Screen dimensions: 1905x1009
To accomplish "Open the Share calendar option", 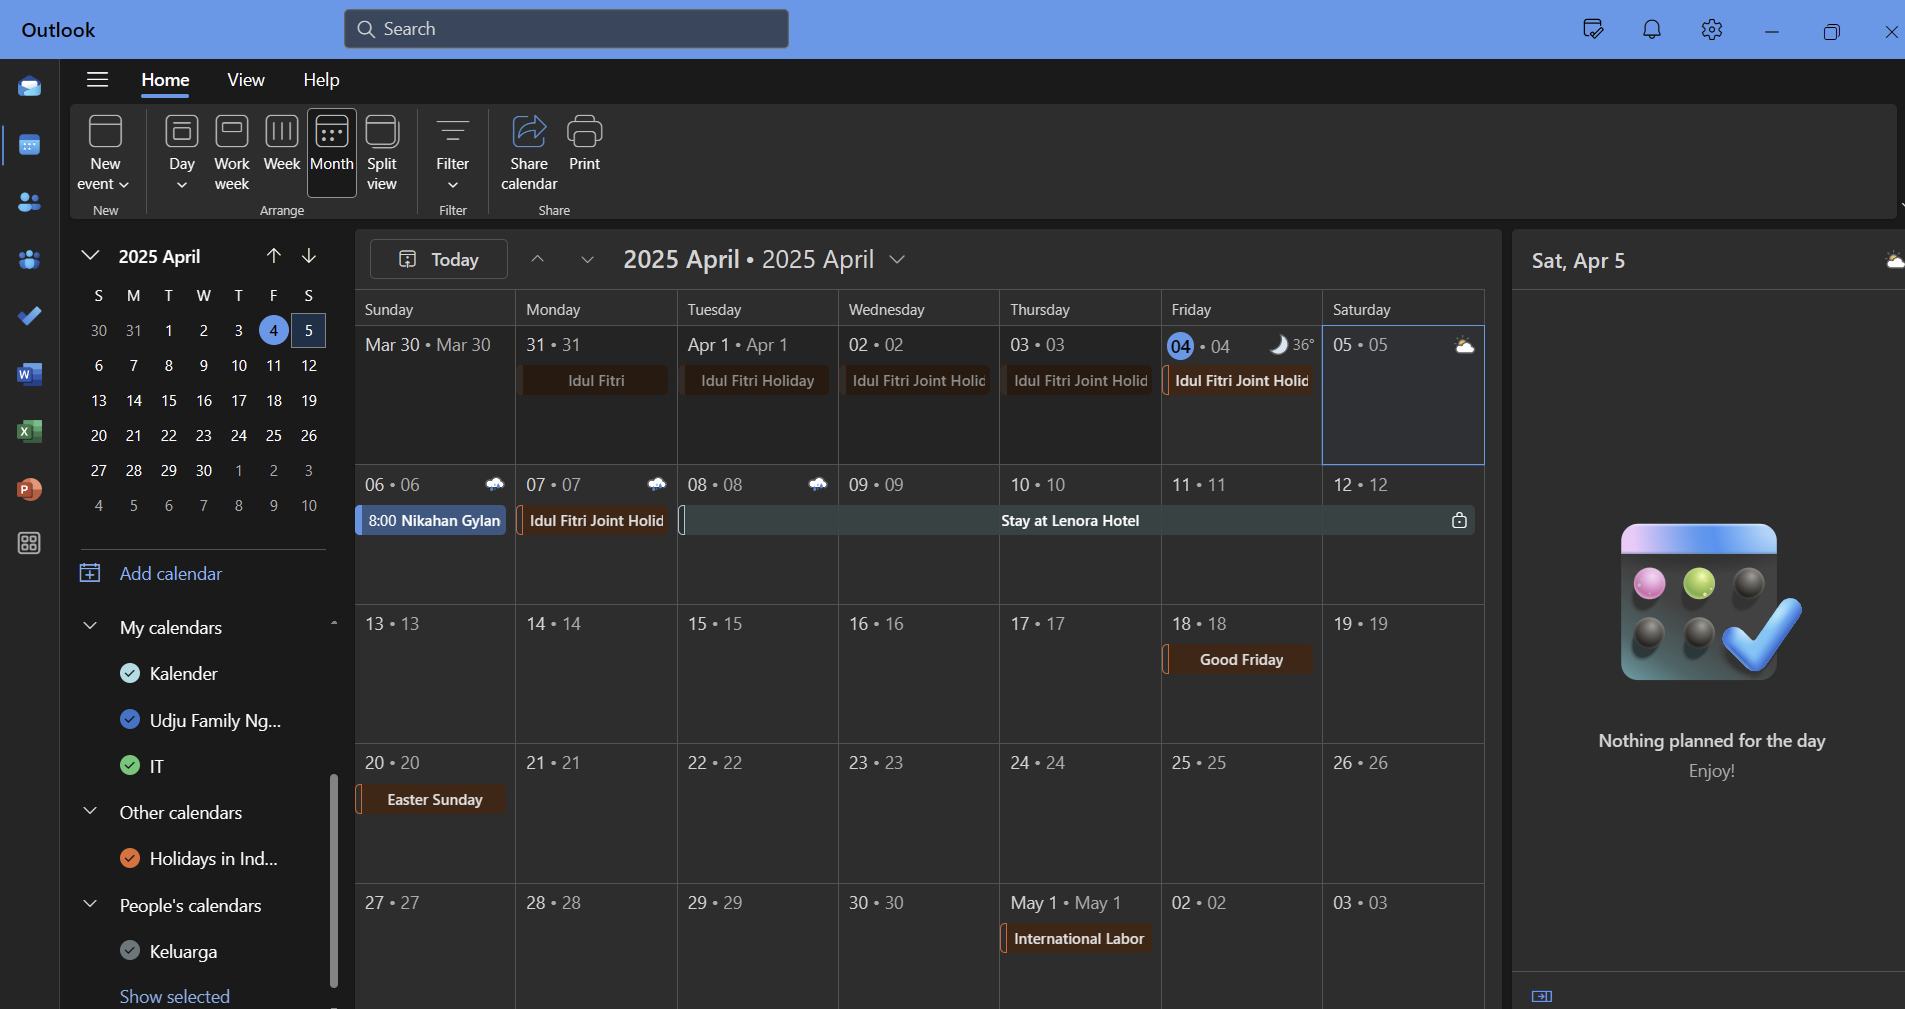I will [529, 153].
